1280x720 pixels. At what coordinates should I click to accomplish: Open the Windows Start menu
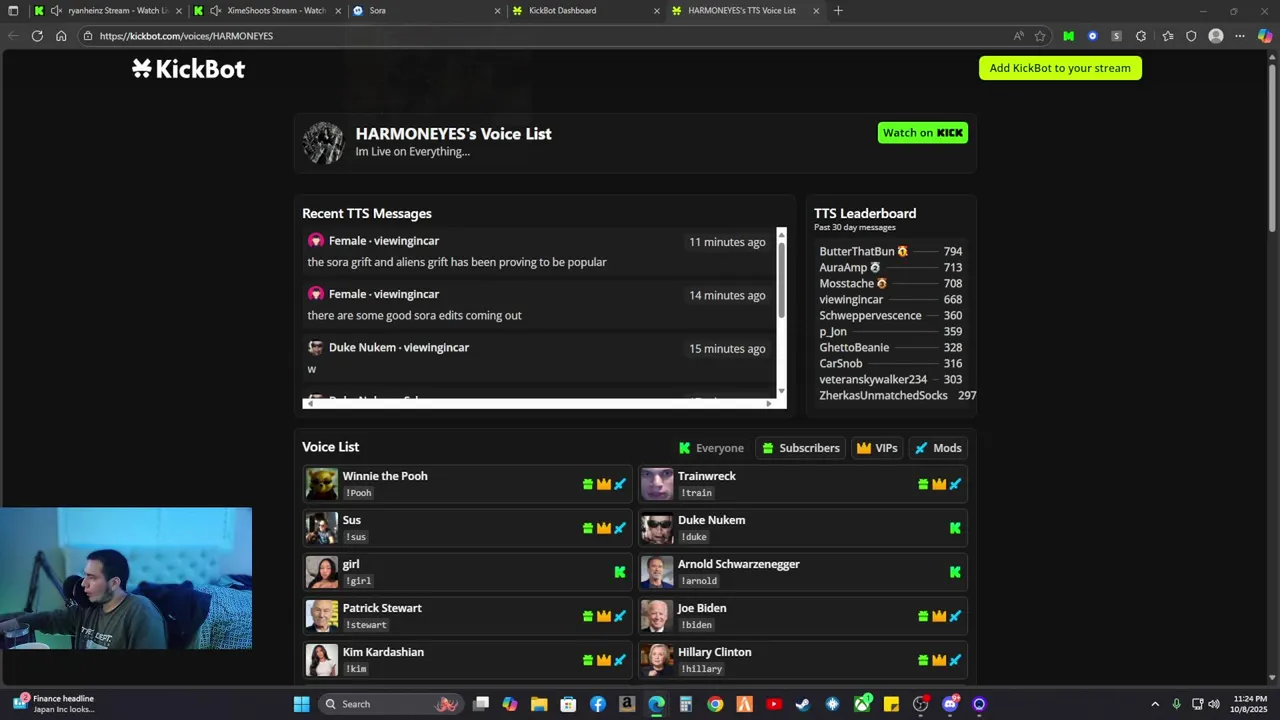[301, 704]
